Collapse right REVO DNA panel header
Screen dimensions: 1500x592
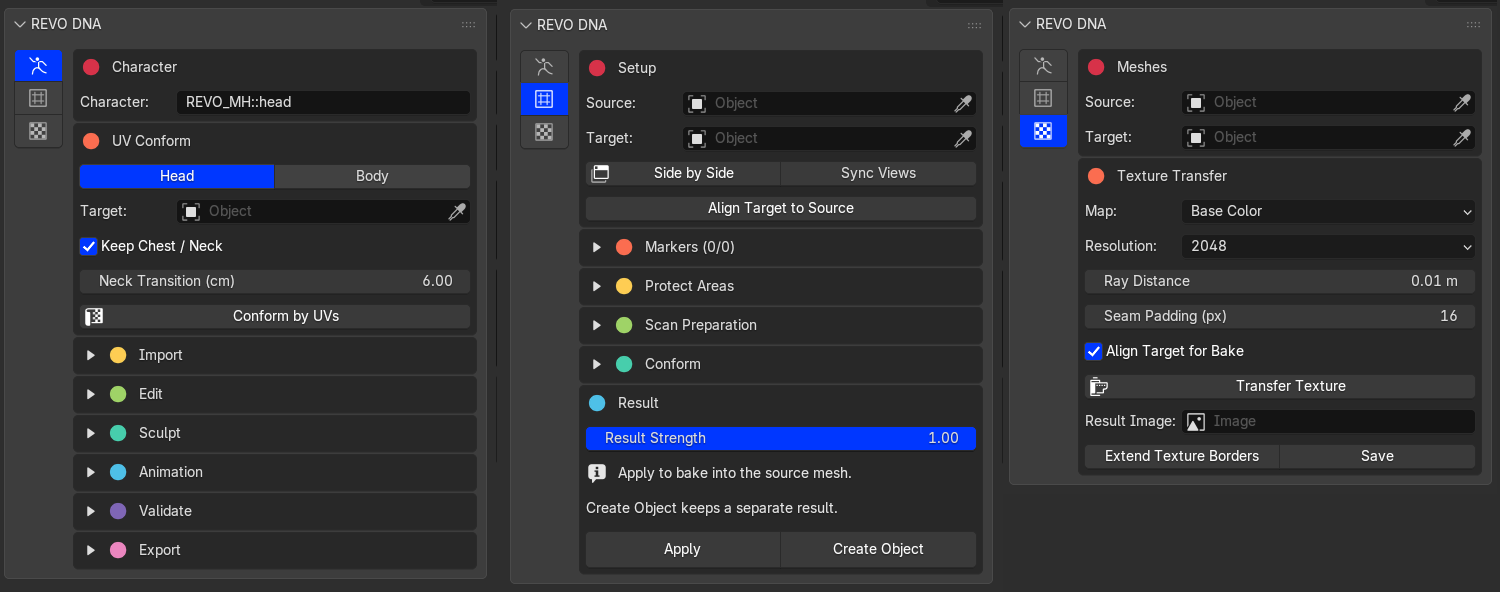pyautogui.click(x=1026, y=24)
